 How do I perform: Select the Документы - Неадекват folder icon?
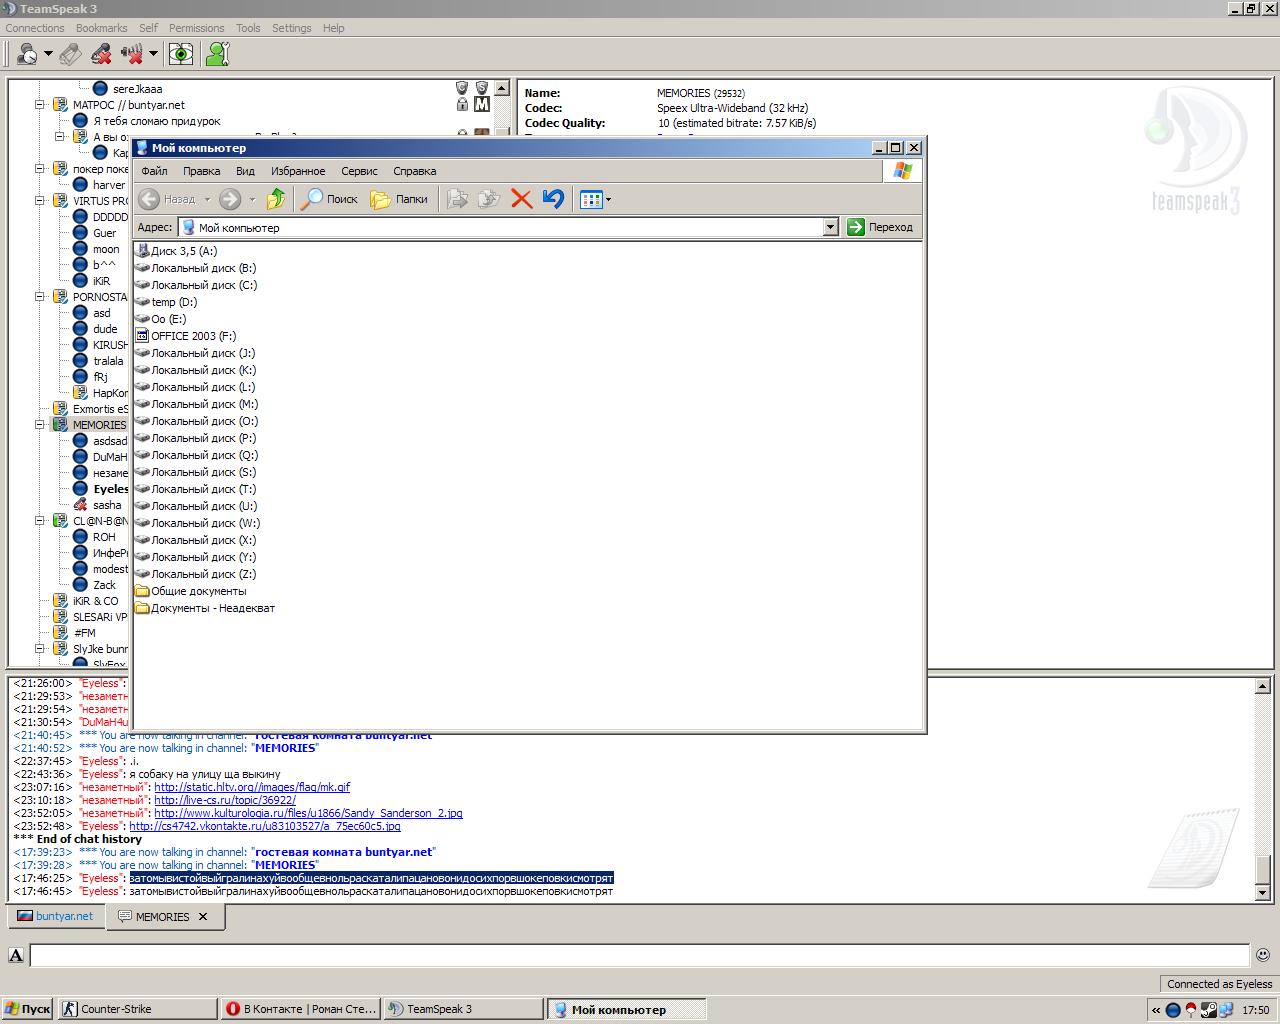pyautogui.click(x=142, y=608)
